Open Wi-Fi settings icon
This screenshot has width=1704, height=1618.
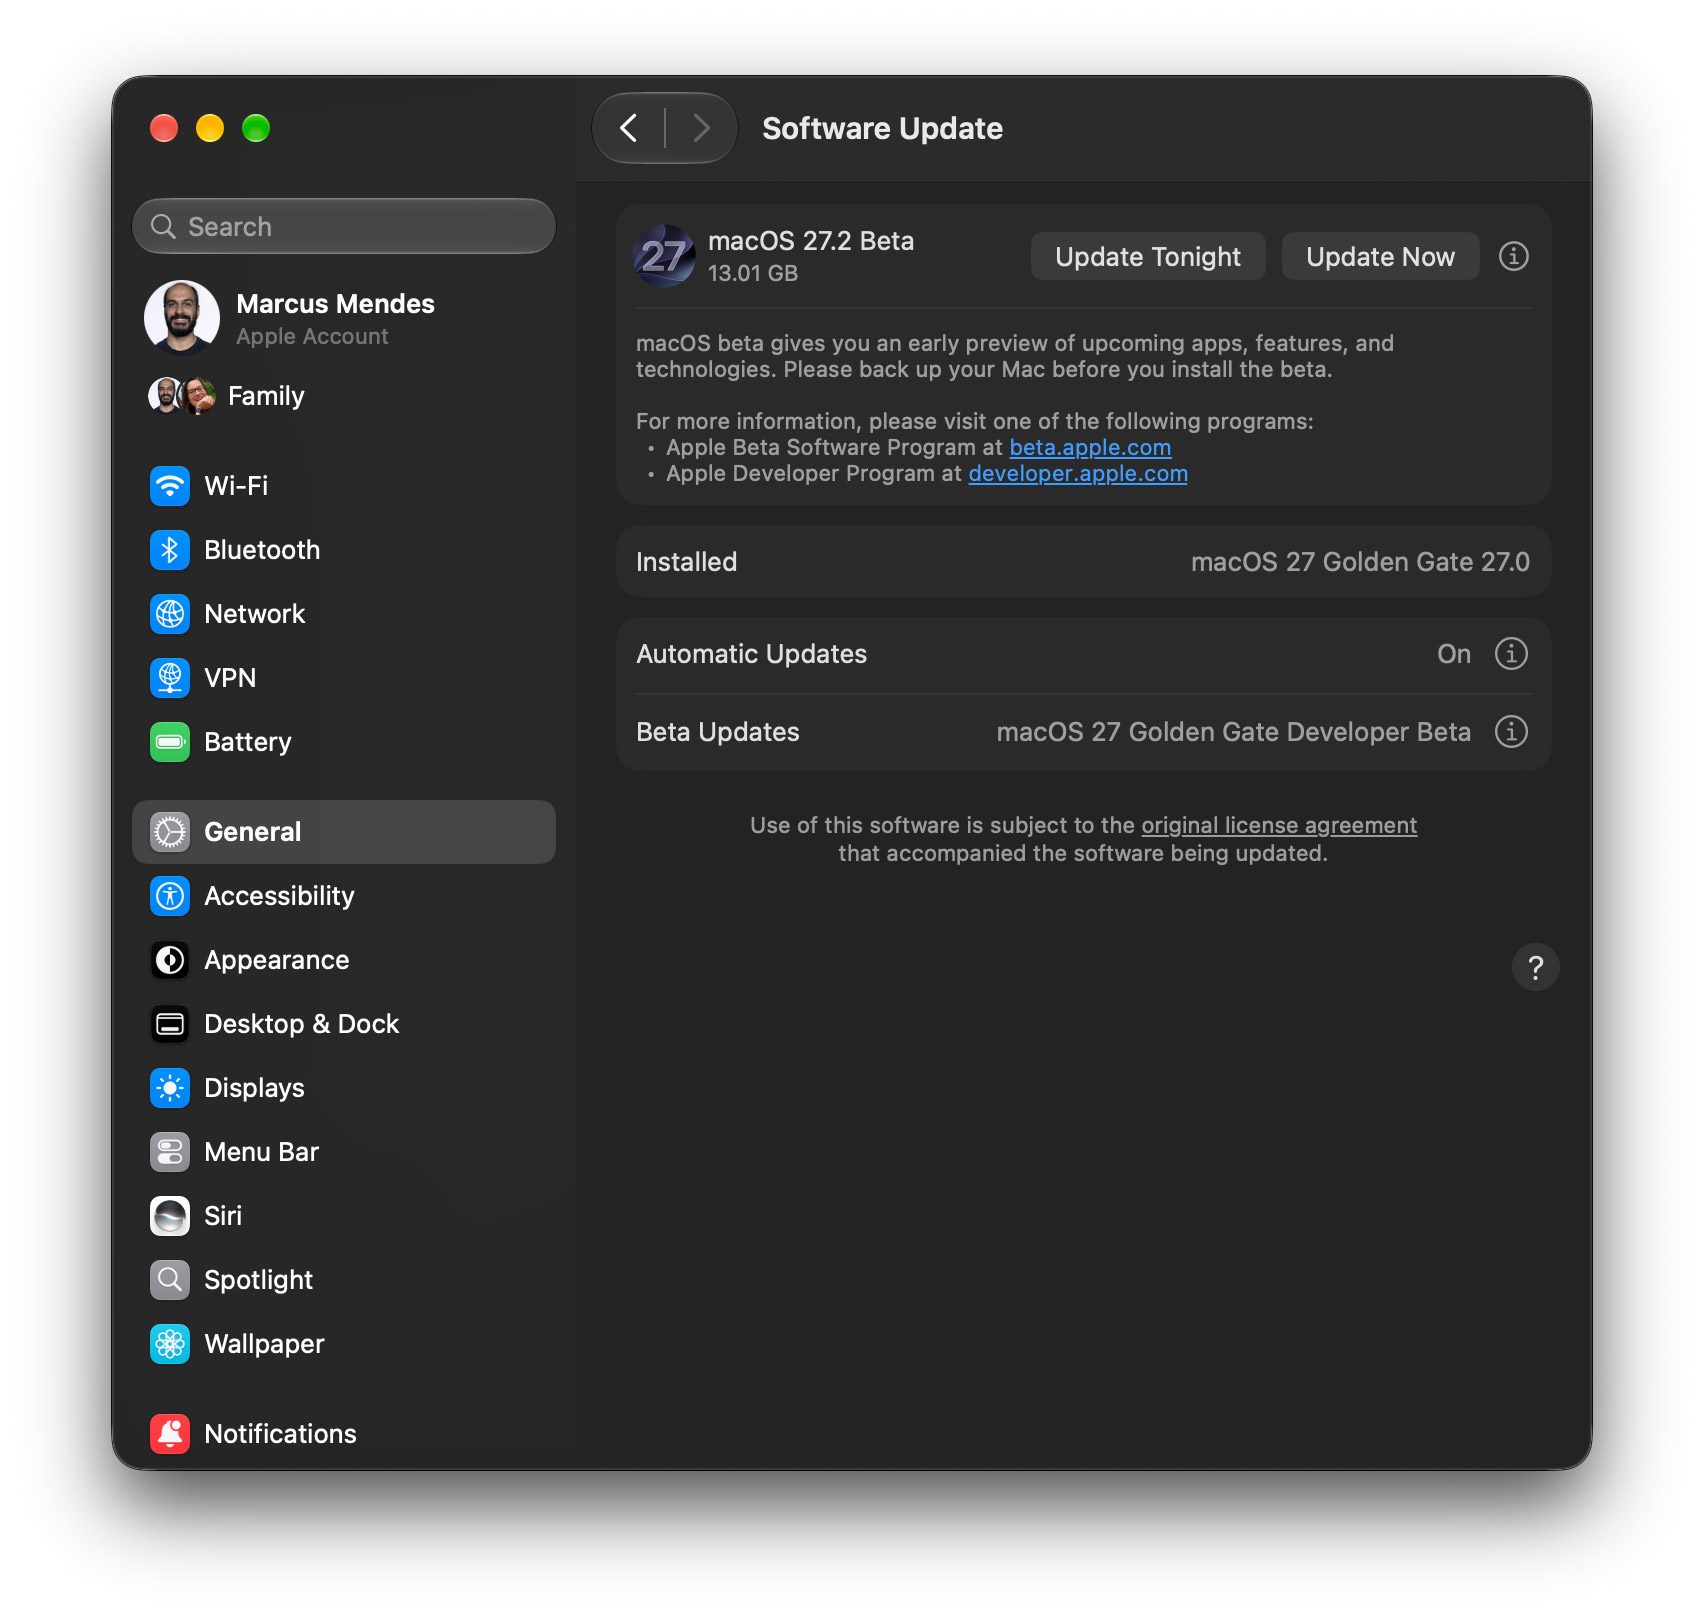pyautogui.click(x=170, y=486)
